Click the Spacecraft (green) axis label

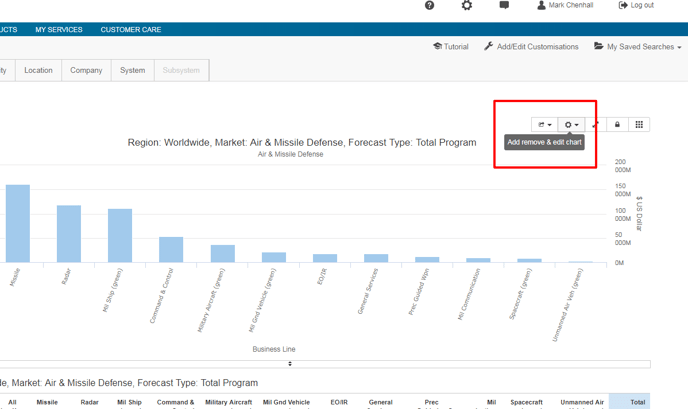(x=520, y=293)
